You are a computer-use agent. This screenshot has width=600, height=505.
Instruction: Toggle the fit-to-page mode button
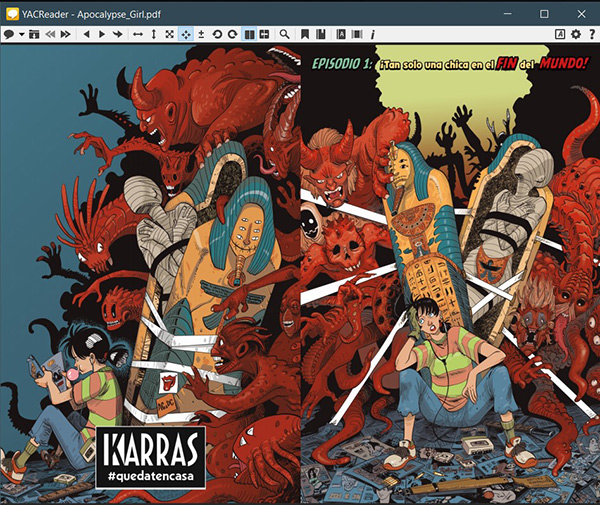click(x=185, y=34)
